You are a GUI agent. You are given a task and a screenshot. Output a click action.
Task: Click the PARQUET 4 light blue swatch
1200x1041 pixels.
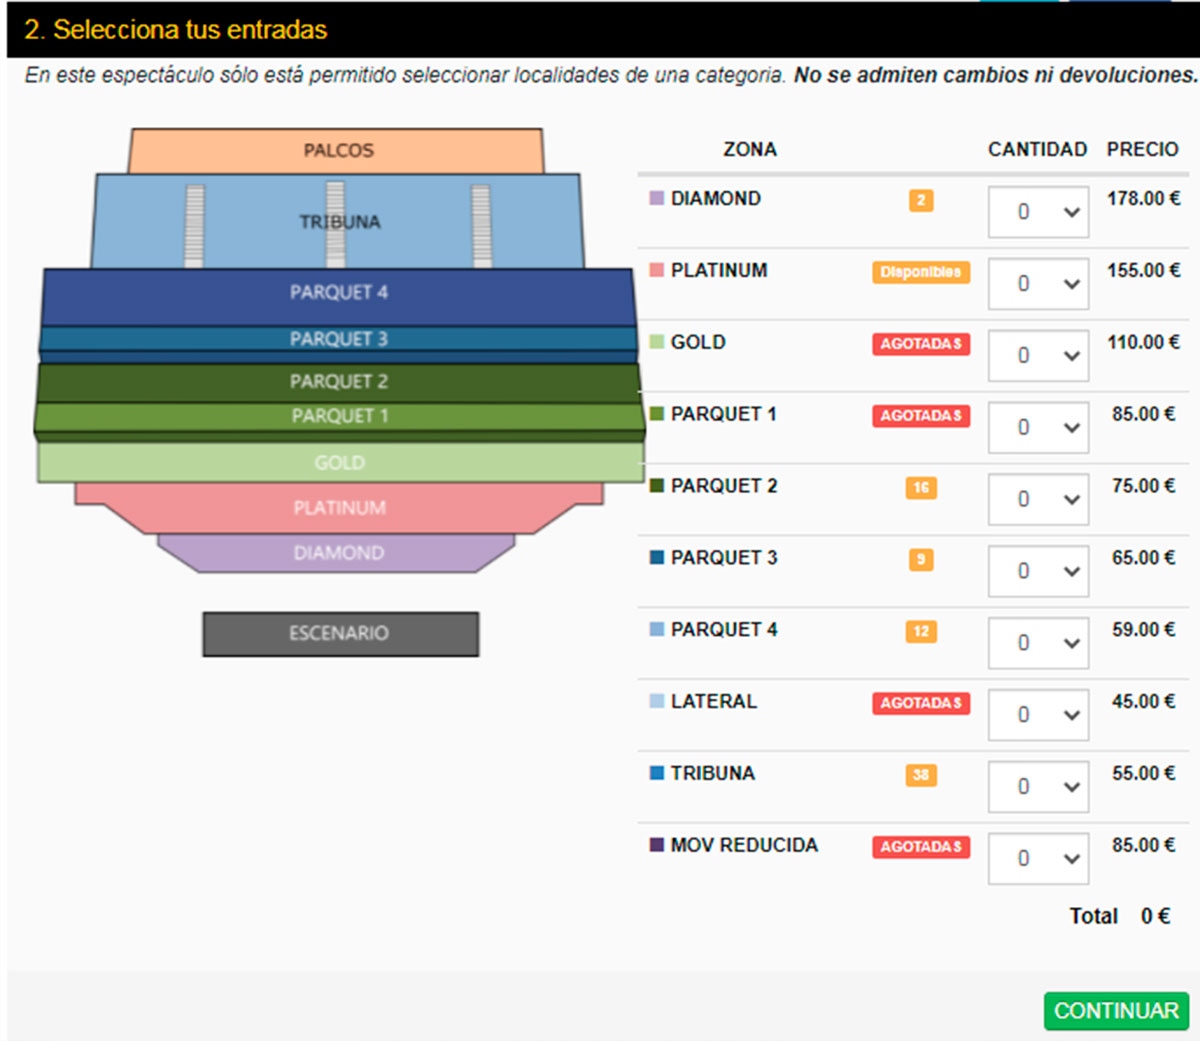point(657,630)
